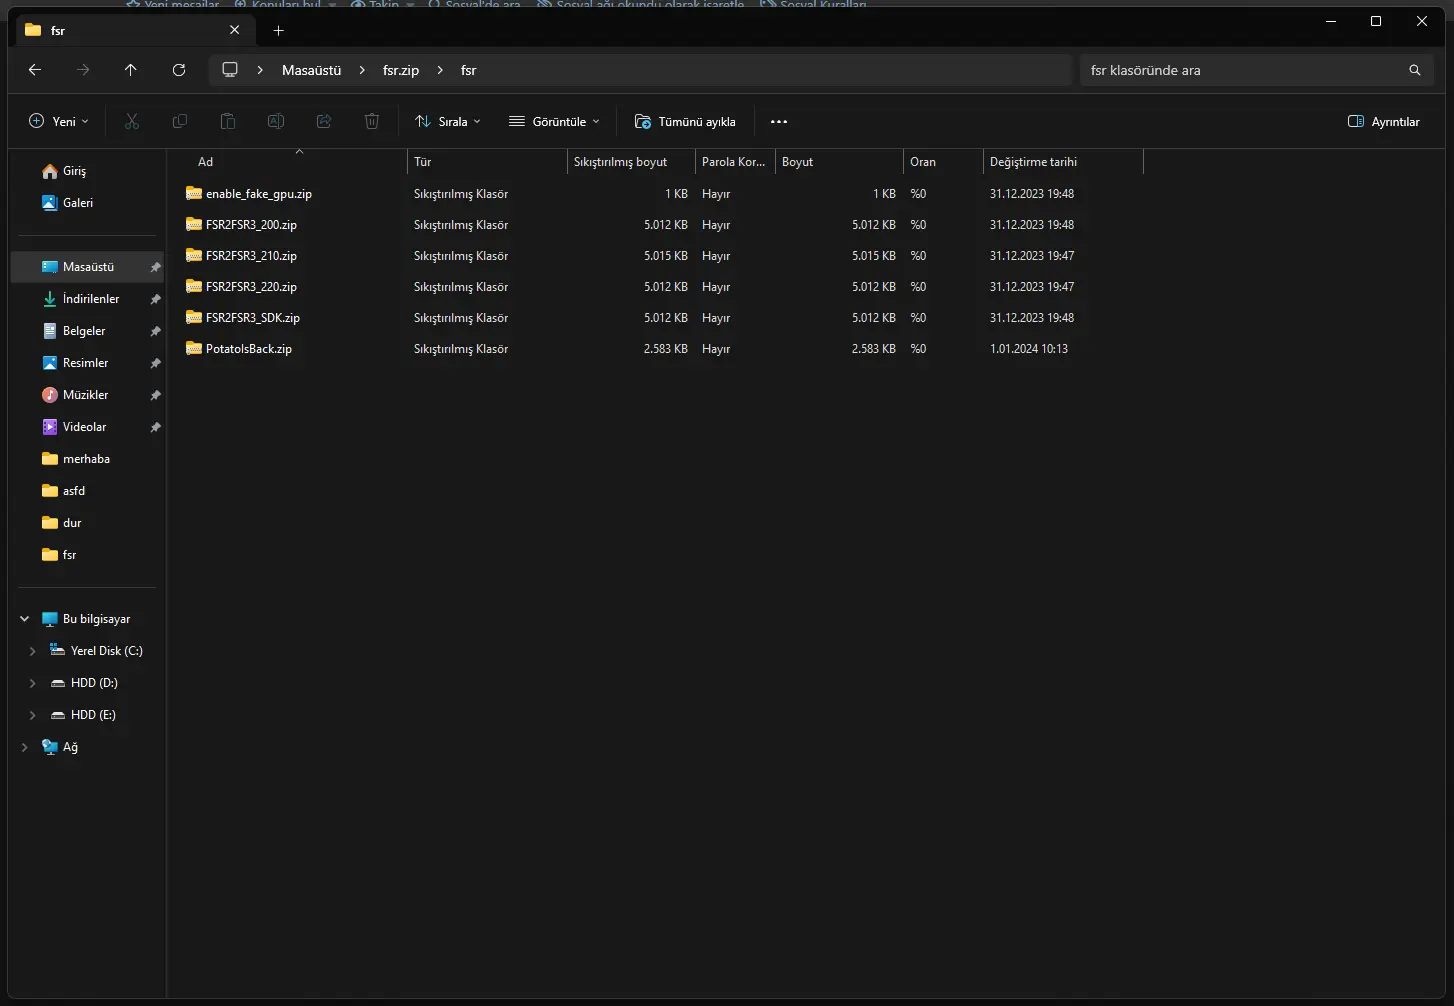Open the three-dot more options menu

(779, 121)
